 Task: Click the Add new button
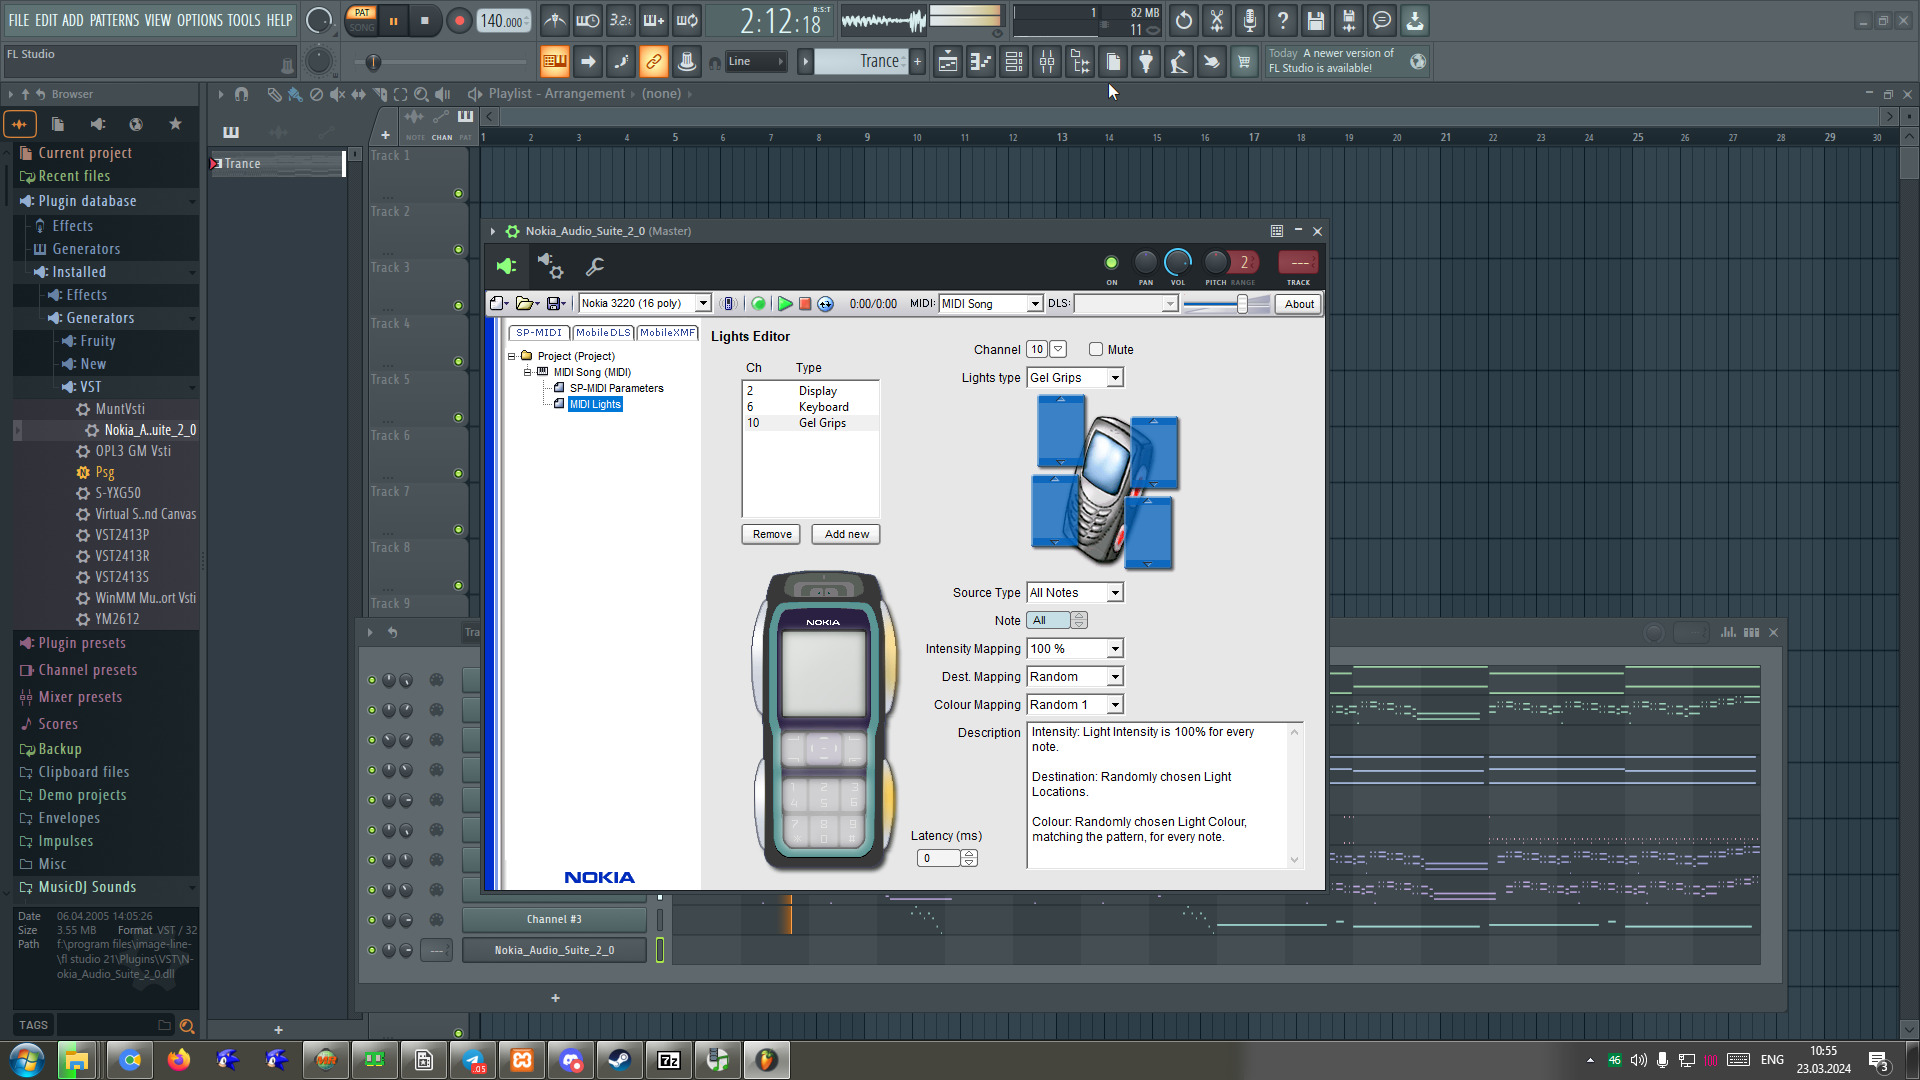coord(846,535)
